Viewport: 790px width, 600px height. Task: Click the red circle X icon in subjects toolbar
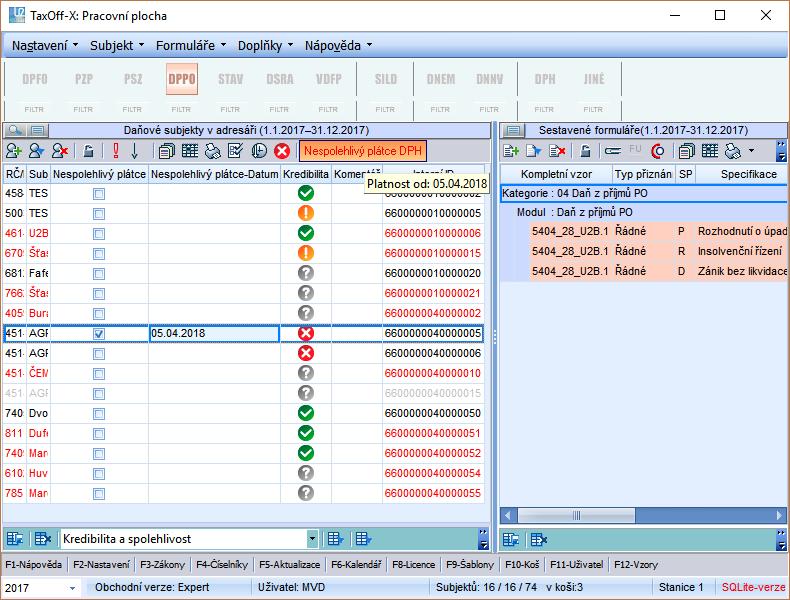point(282,151)
